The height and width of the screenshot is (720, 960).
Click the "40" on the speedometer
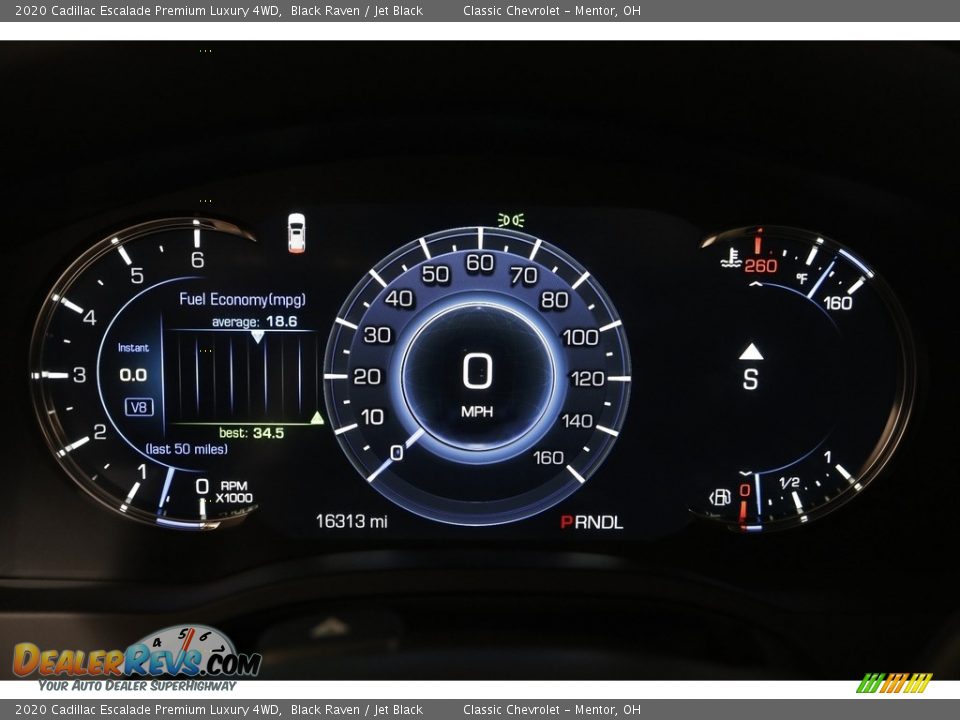point(399,298)
